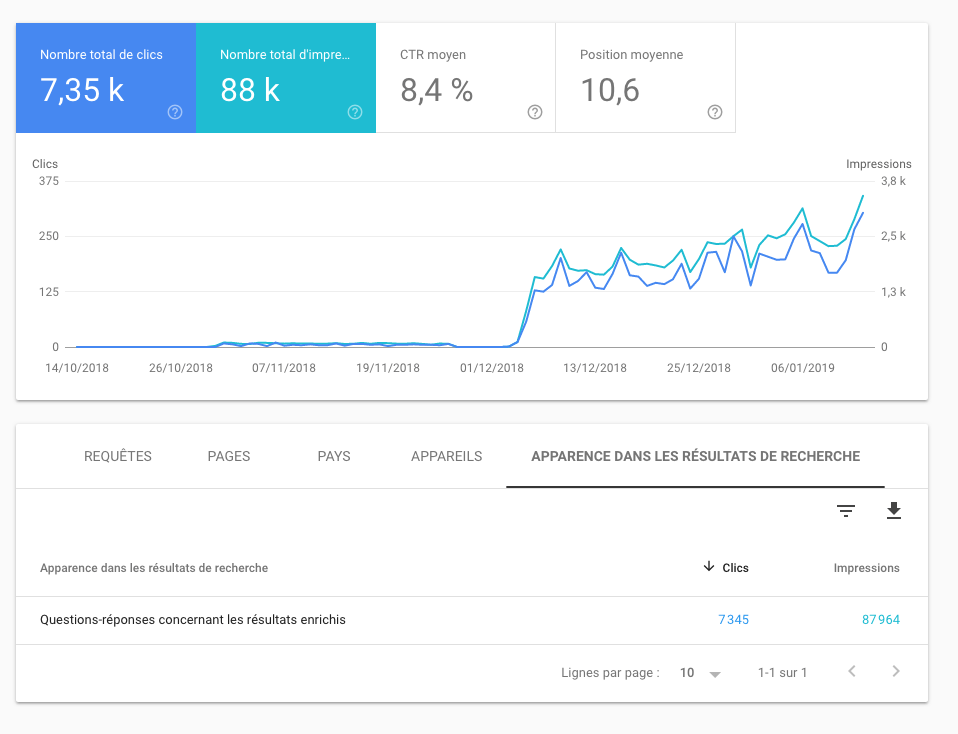This screenshot has height=734, width=958.
Task: Switch to the PAYS tab
Action: point(334,457)
